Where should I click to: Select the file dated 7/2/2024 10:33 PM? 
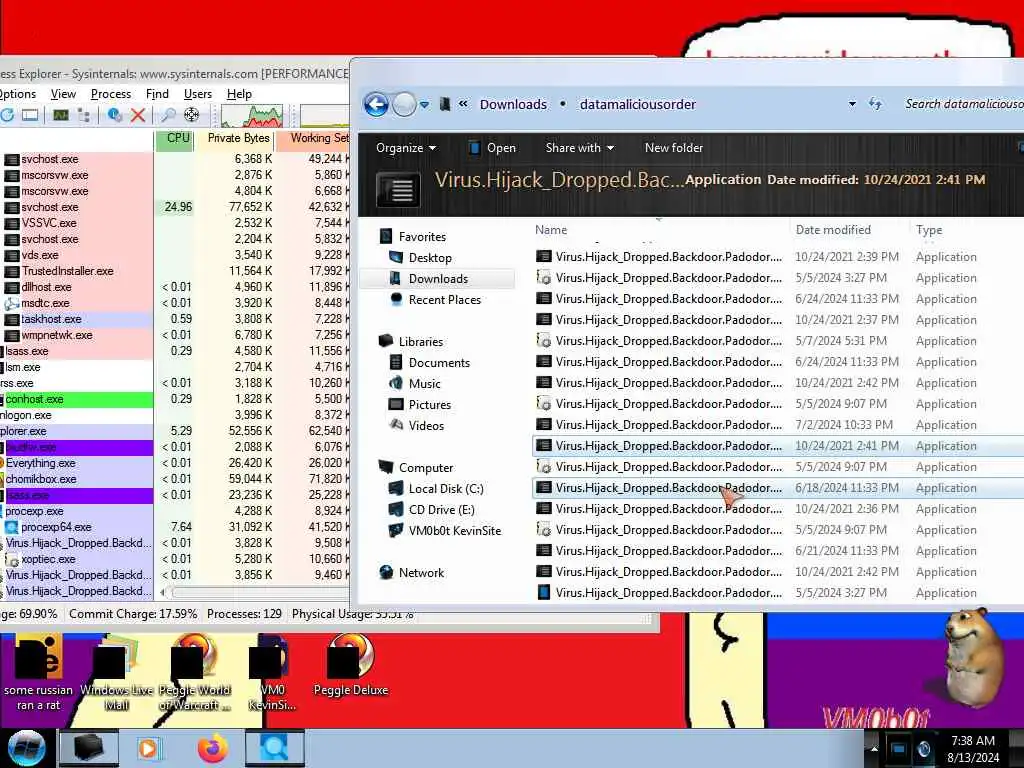(778, 425)
